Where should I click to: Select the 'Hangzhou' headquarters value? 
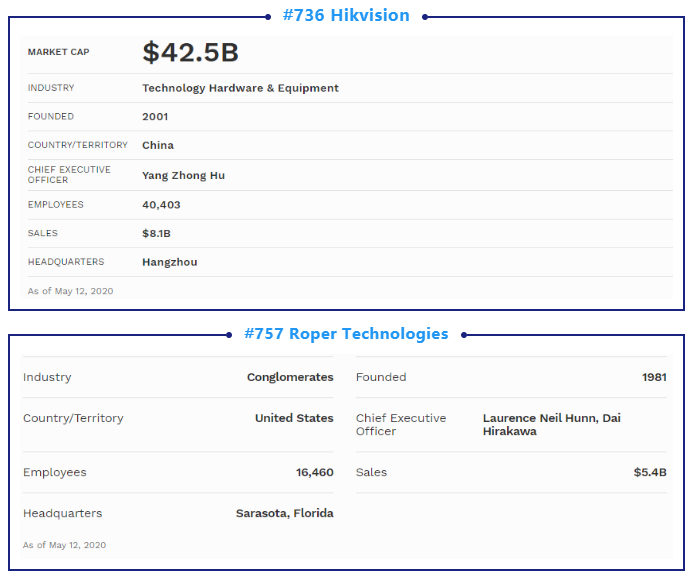(x=170, y=262)
